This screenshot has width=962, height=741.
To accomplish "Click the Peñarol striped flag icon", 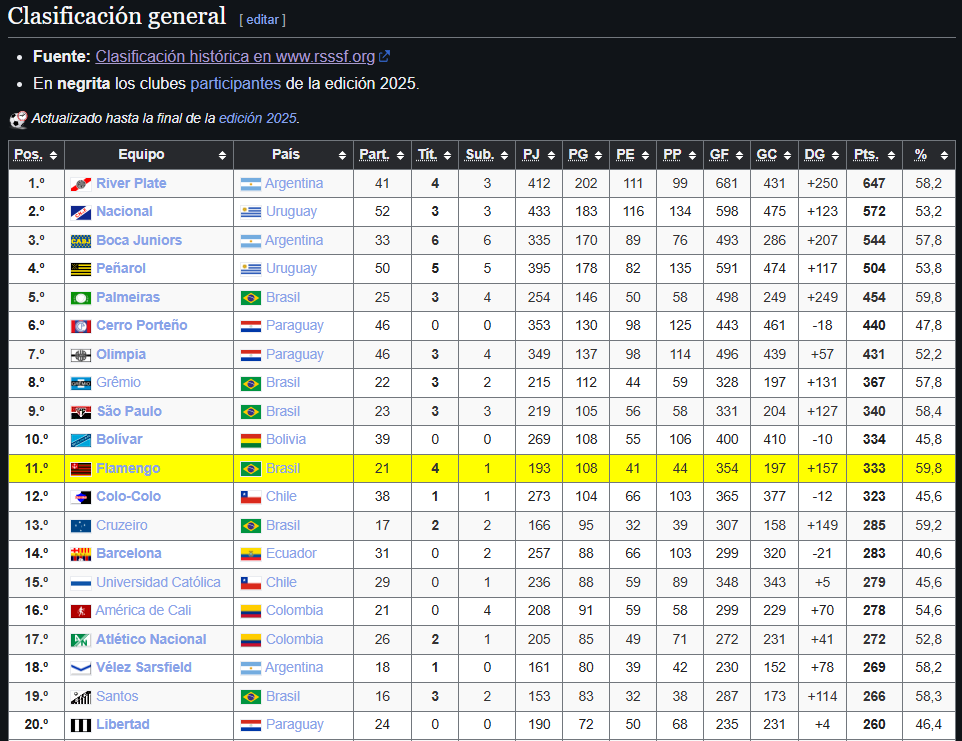I will (x=81, y=269).
